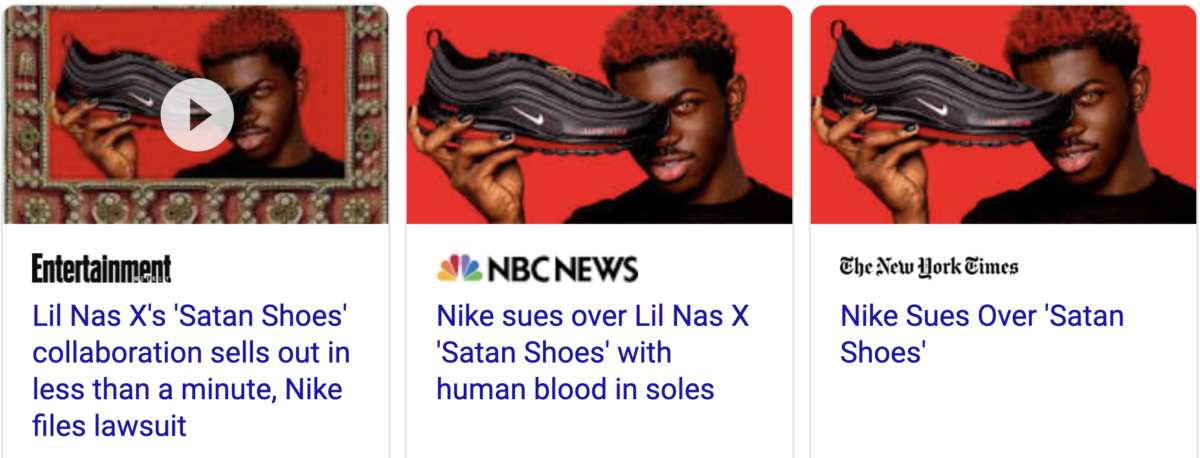Click the blank area below the NYT headline
Screen dimensions: 1200x458
pos(1002,415)
